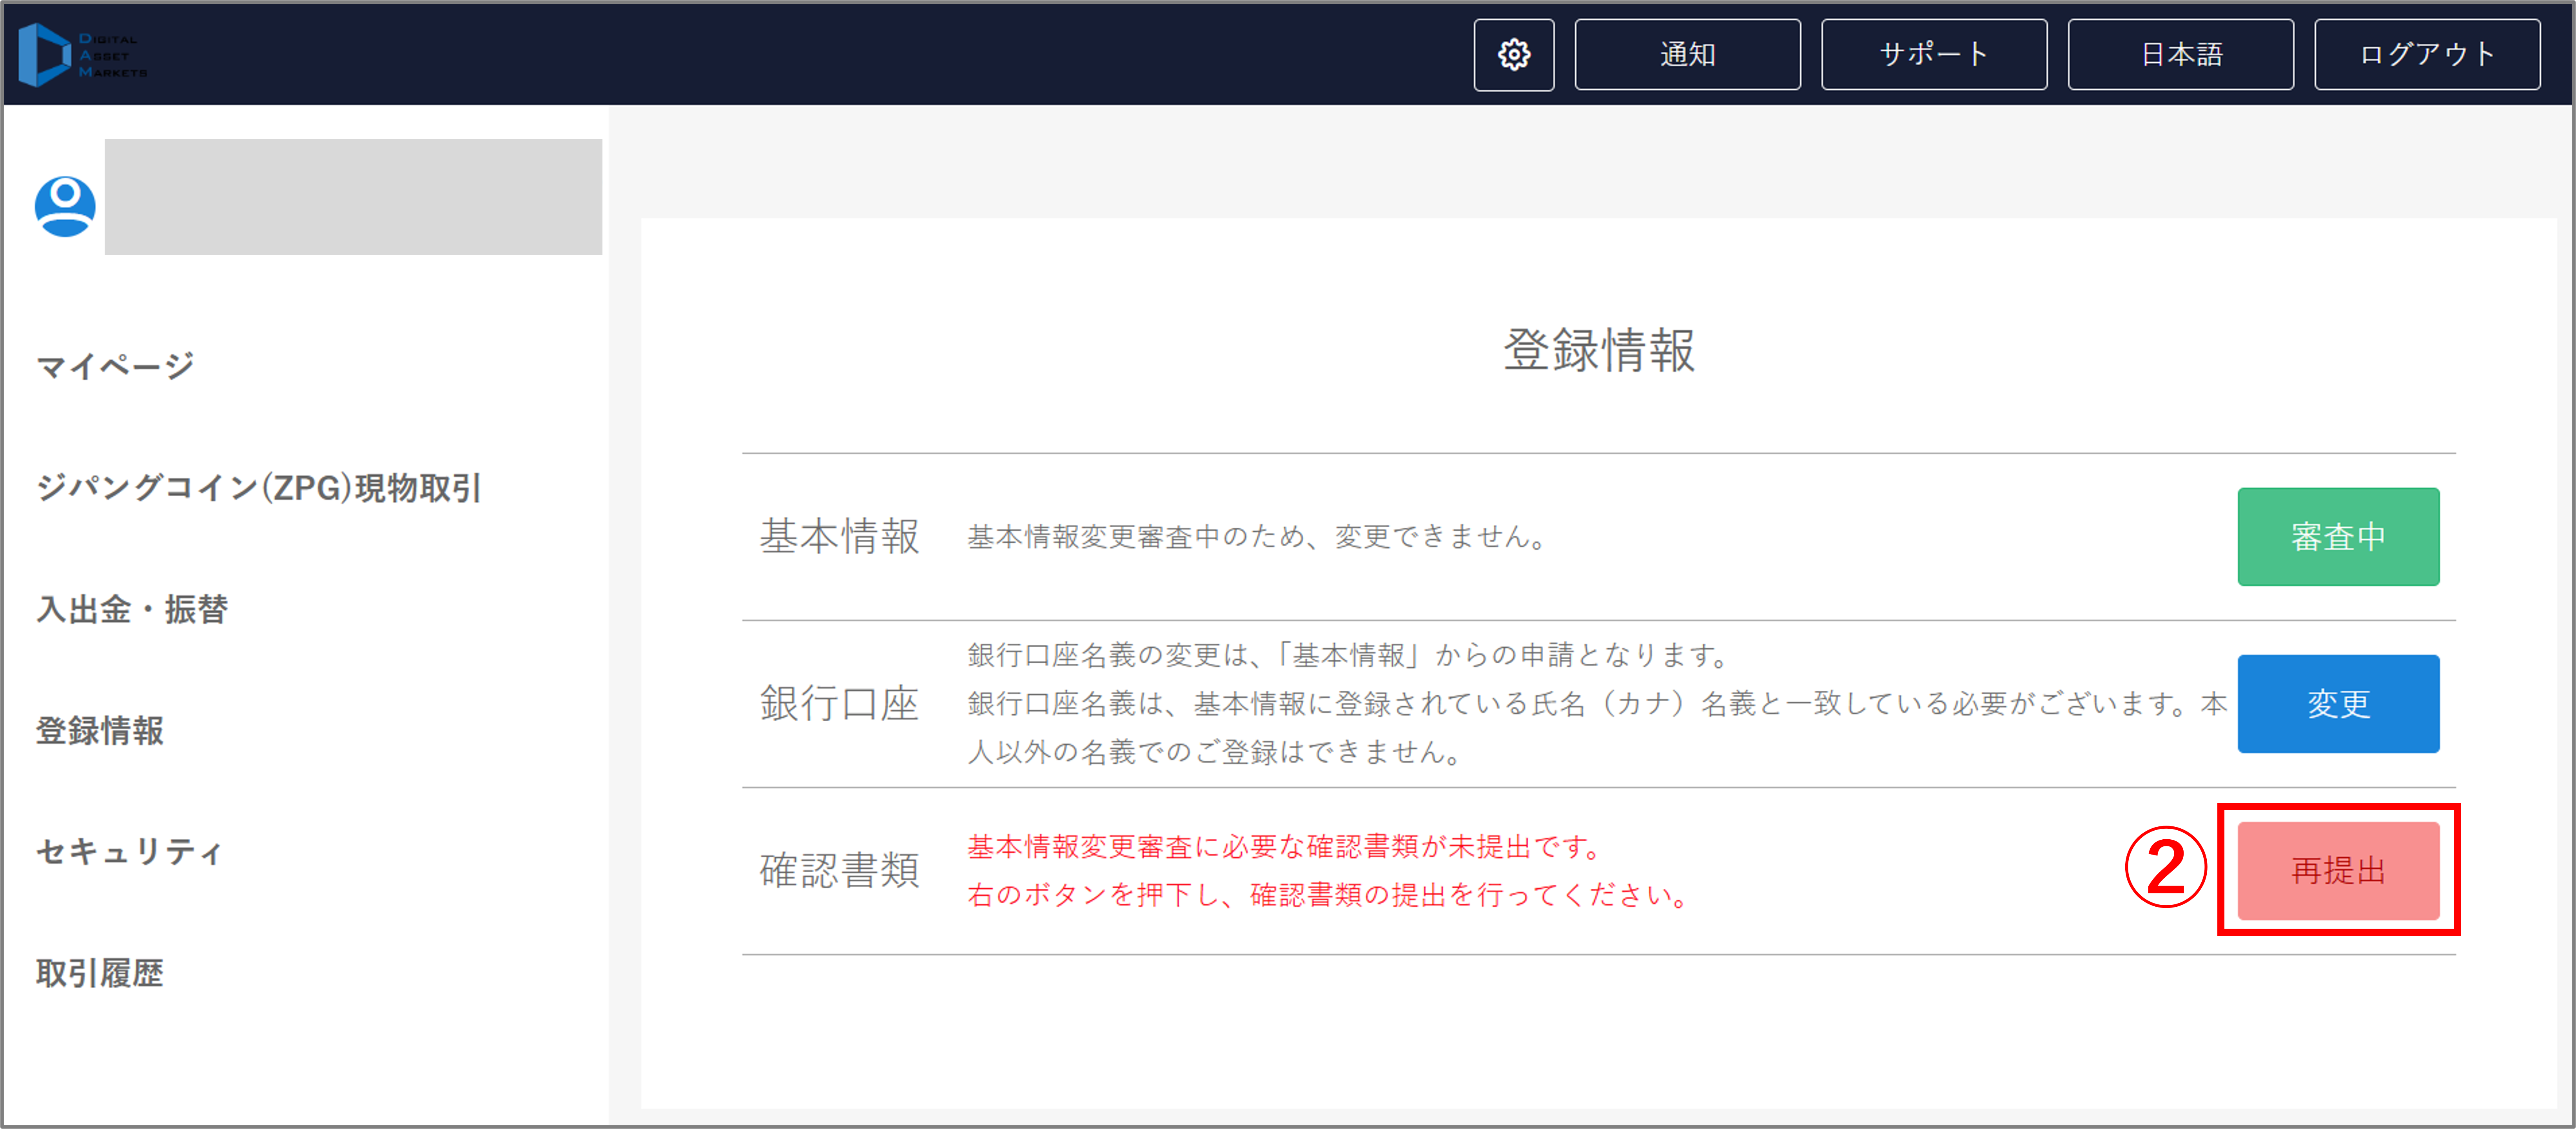Screen dimensions: 2576x1129
Task: Click the 再提出 button for 確認書類
Action: click(2338, 871)
